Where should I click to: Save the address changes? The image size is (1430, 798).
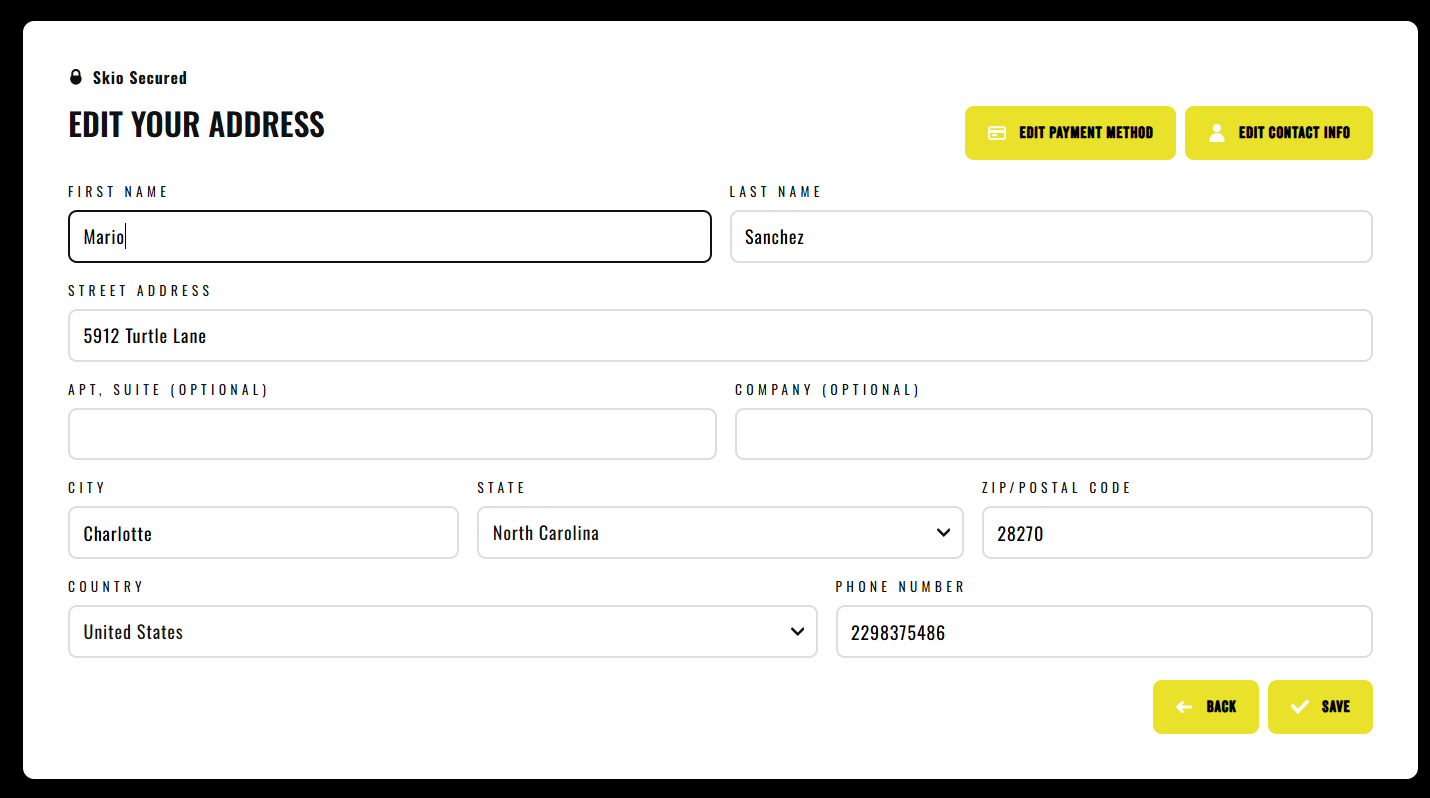click(x=1320, y=707)
